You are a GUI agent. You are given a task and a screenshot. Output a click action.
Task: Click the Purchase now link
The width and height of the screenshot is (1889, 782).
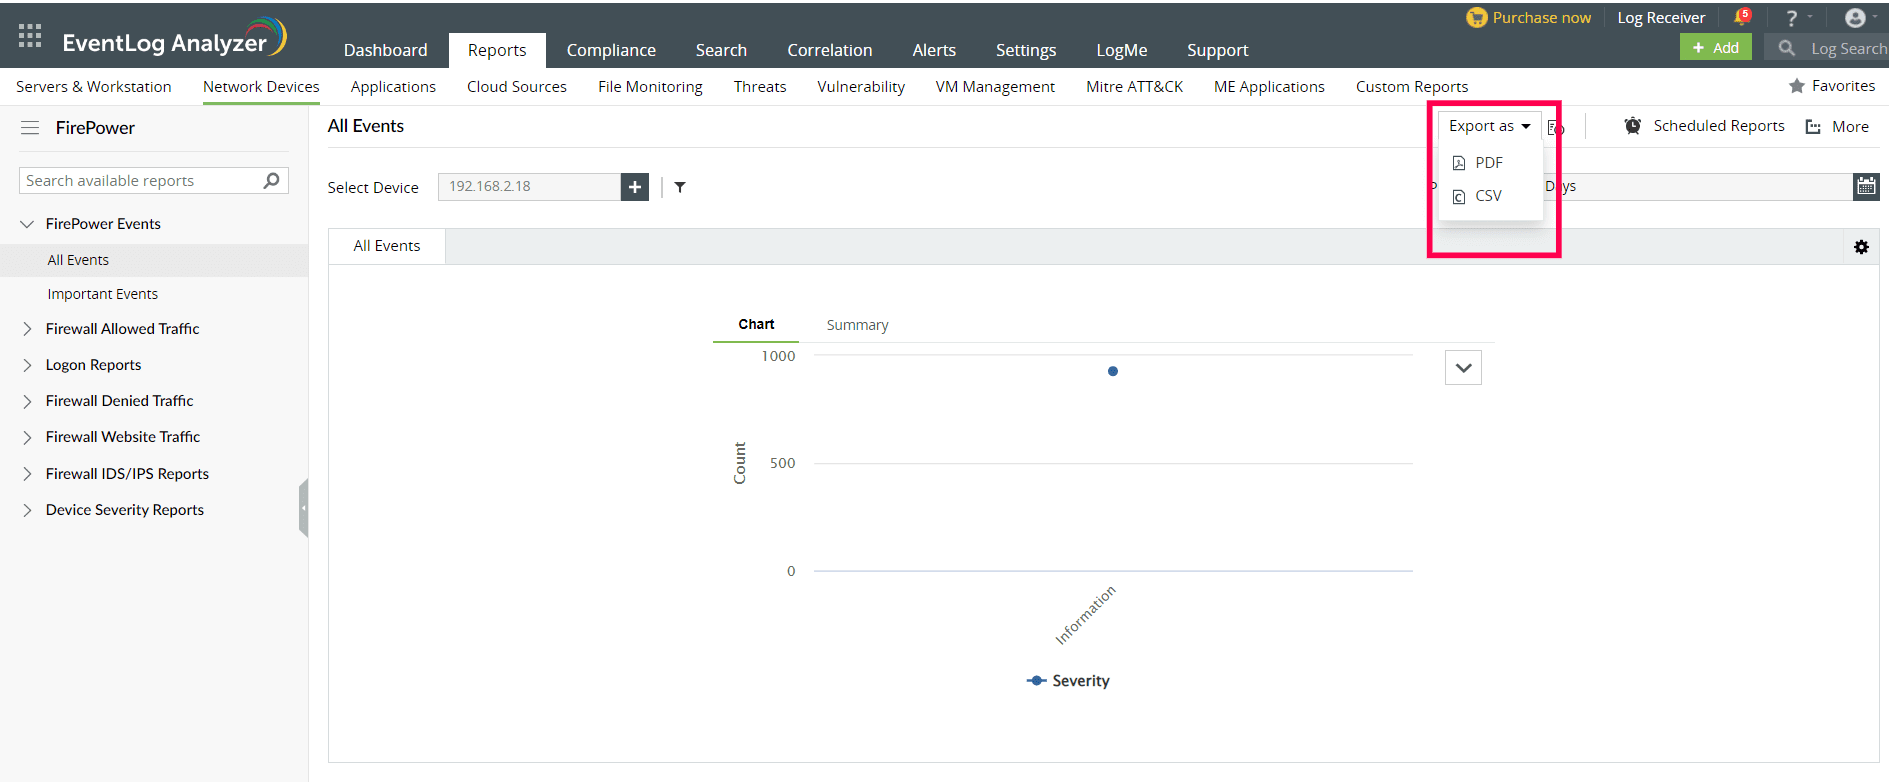[1541, 18]
